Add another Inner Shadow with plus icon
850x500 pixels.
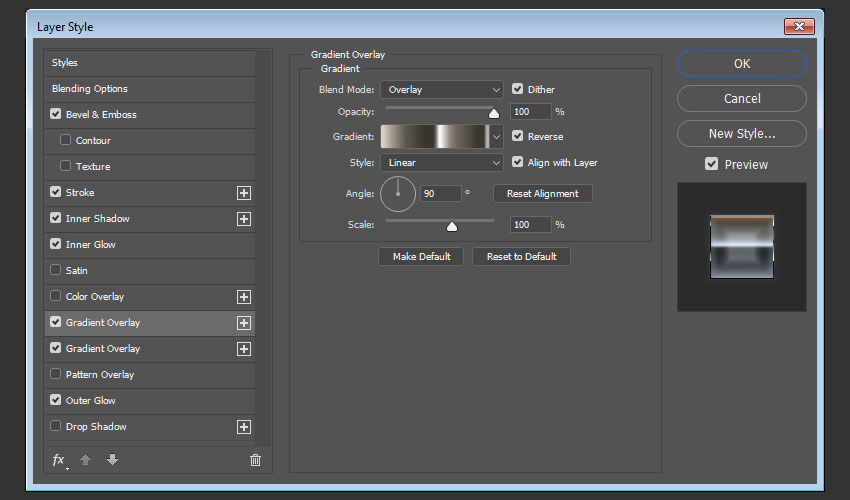(243, 219)
